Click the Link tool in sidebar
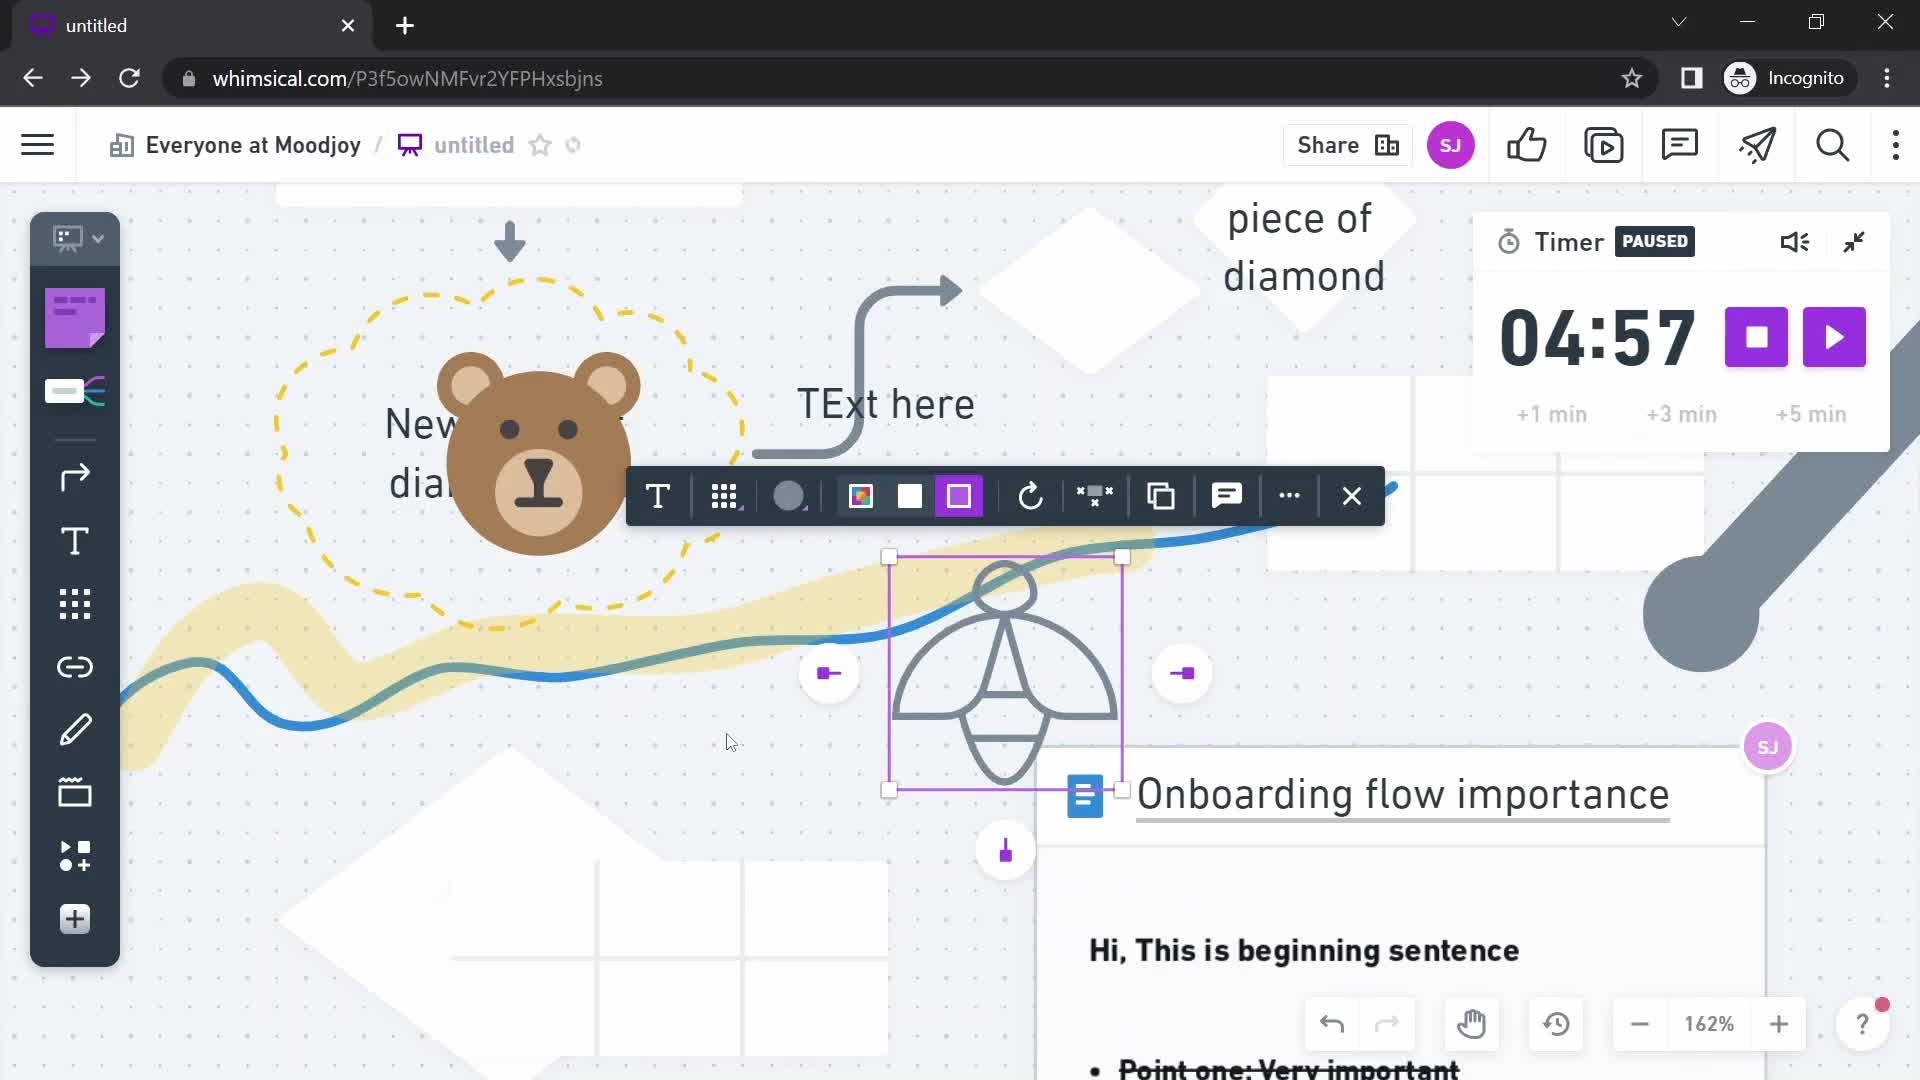1920x1080 pixels. click(74, 666)
